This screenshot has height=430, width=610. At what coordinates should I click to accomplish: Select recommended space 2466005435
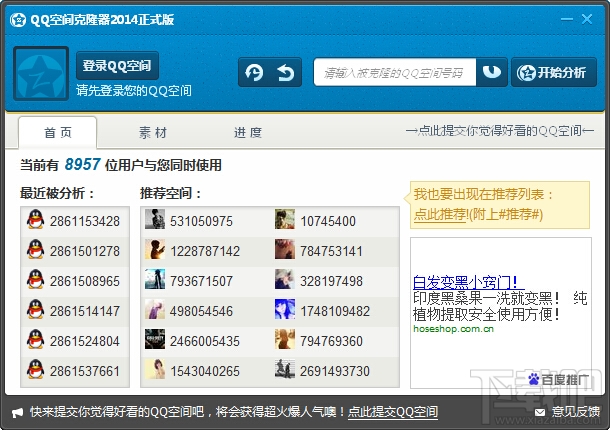205,341
